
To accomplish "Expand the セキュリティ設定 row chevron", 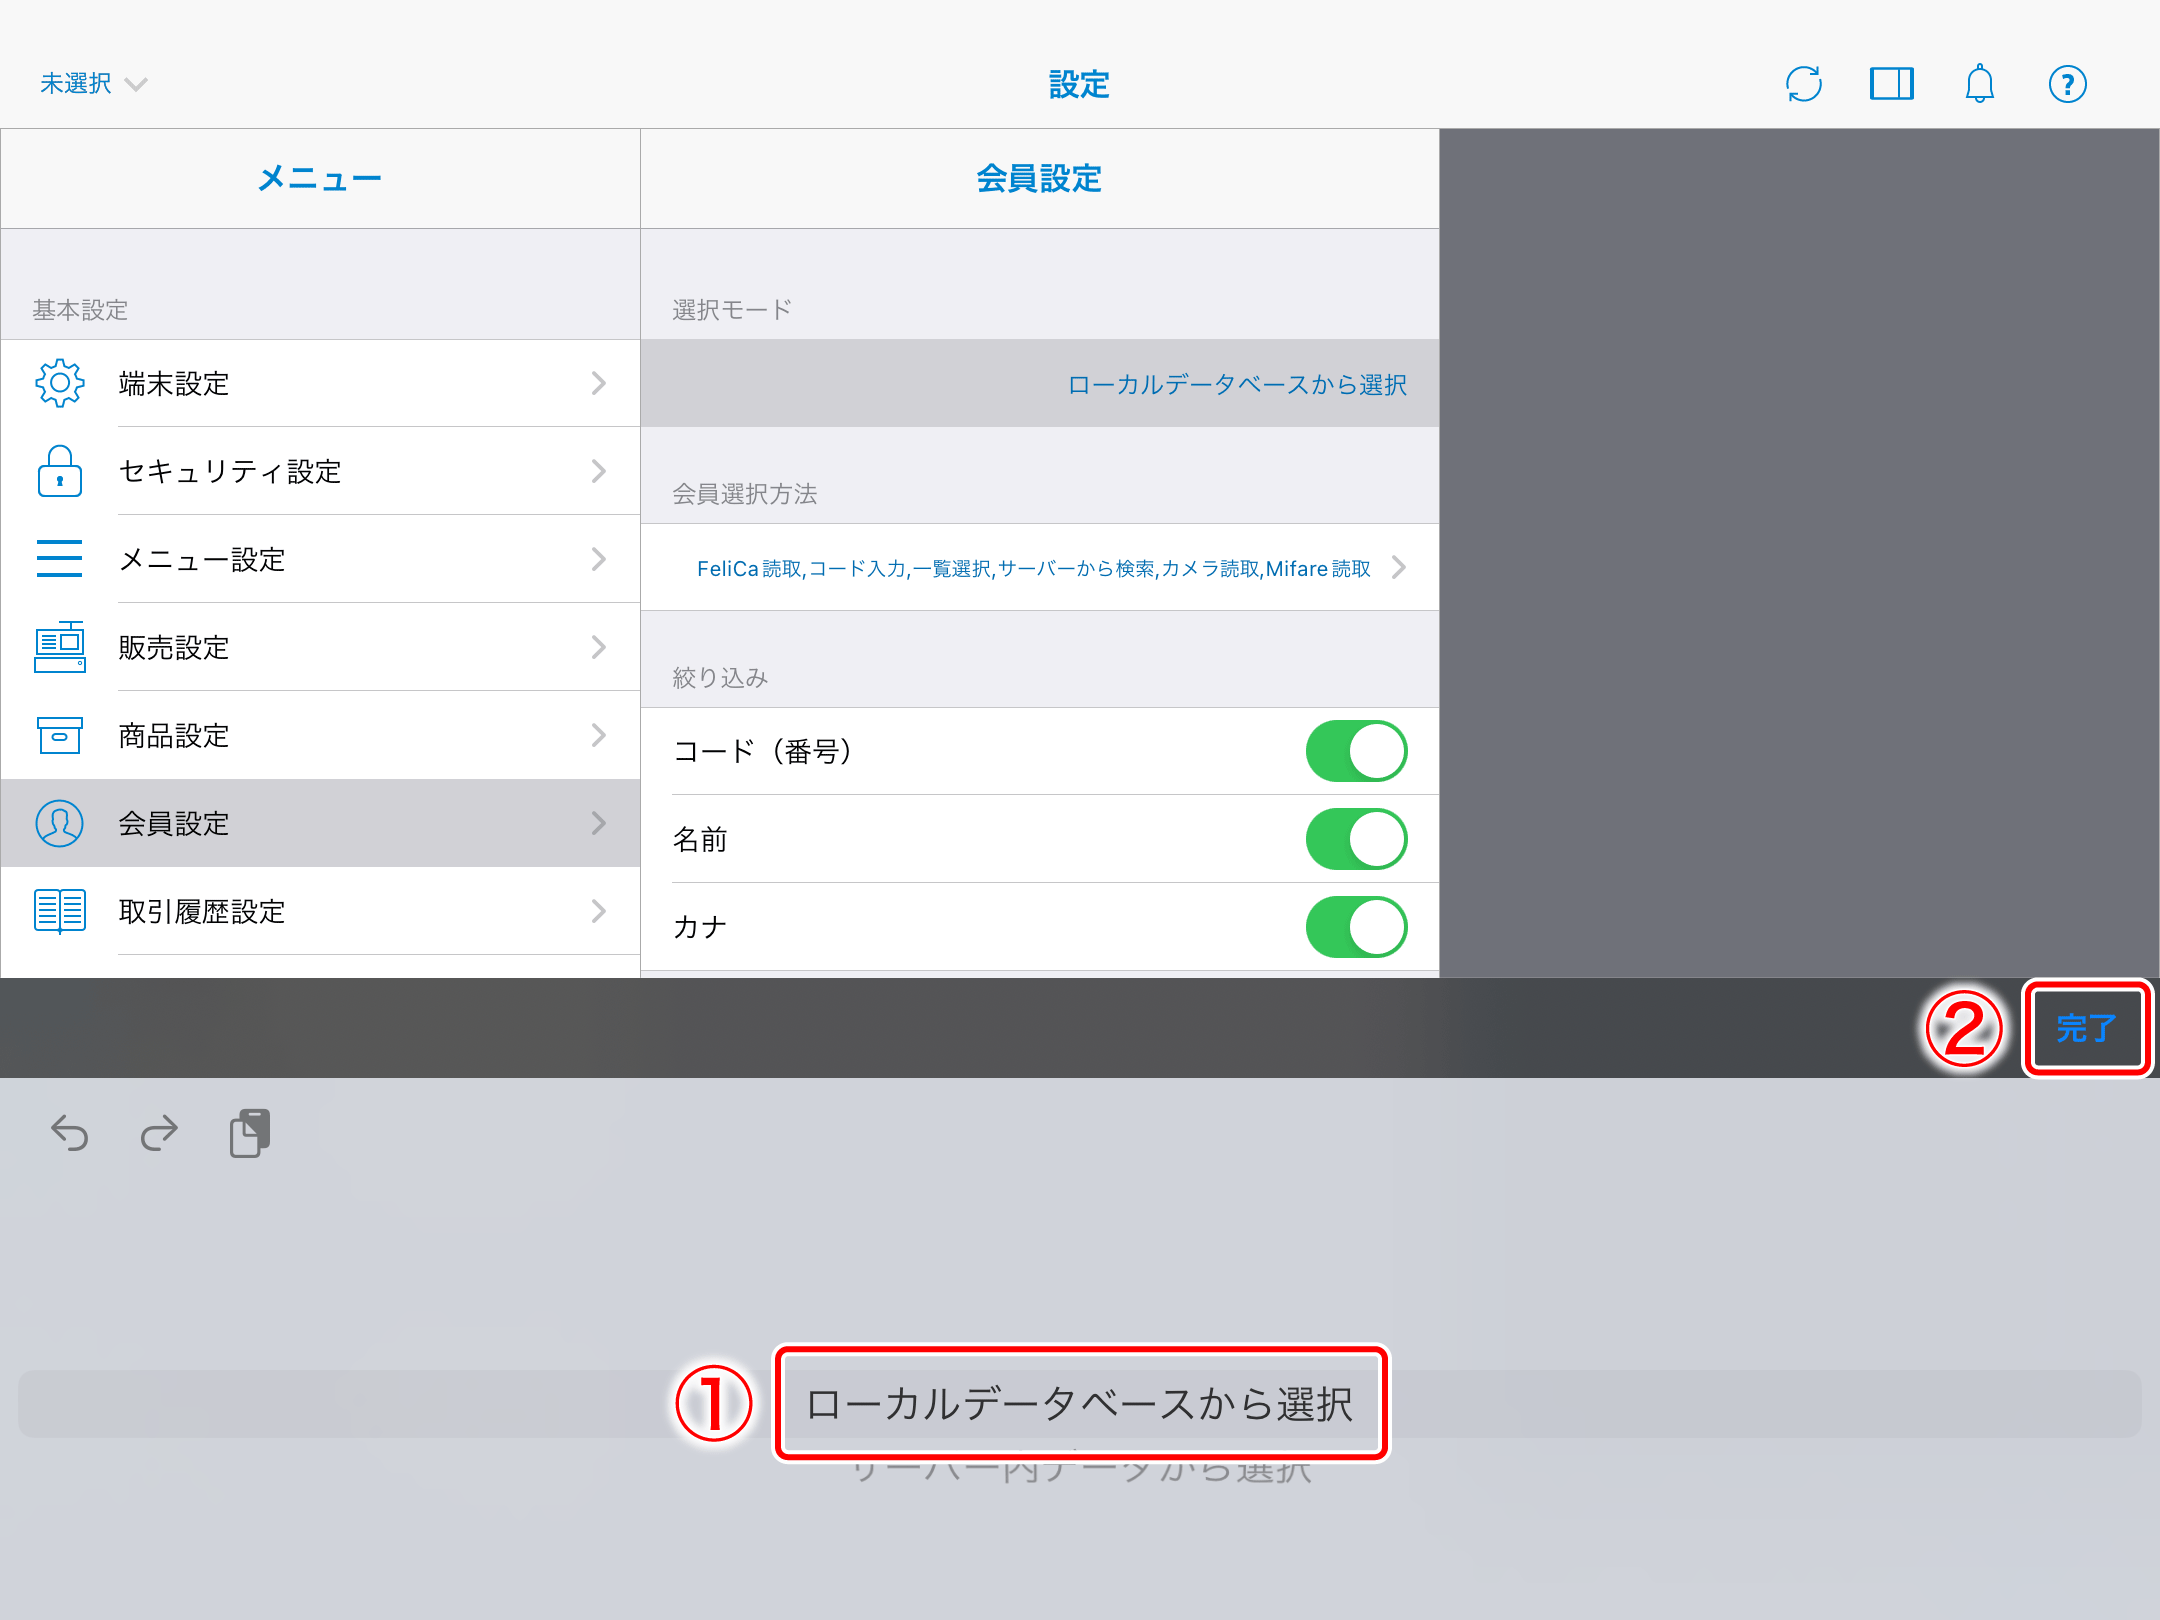I will [599, 471].
